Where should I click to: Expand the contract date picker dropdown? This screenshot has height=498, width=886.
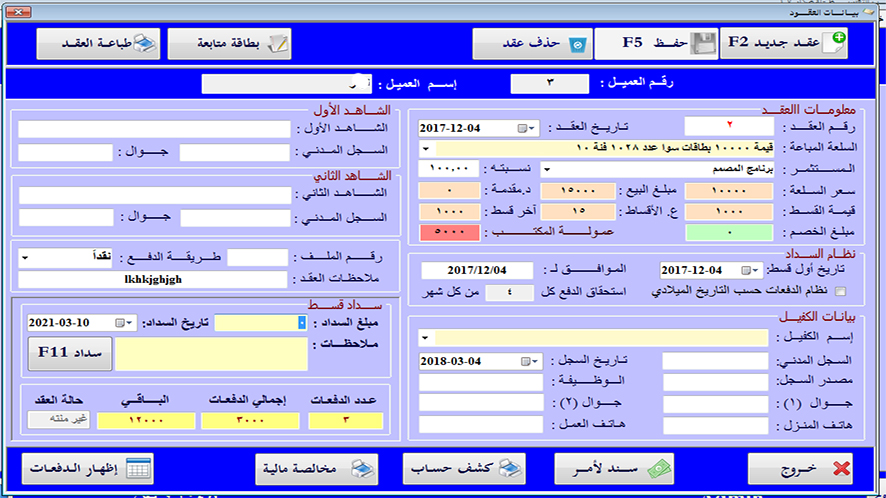pos(533,128)
